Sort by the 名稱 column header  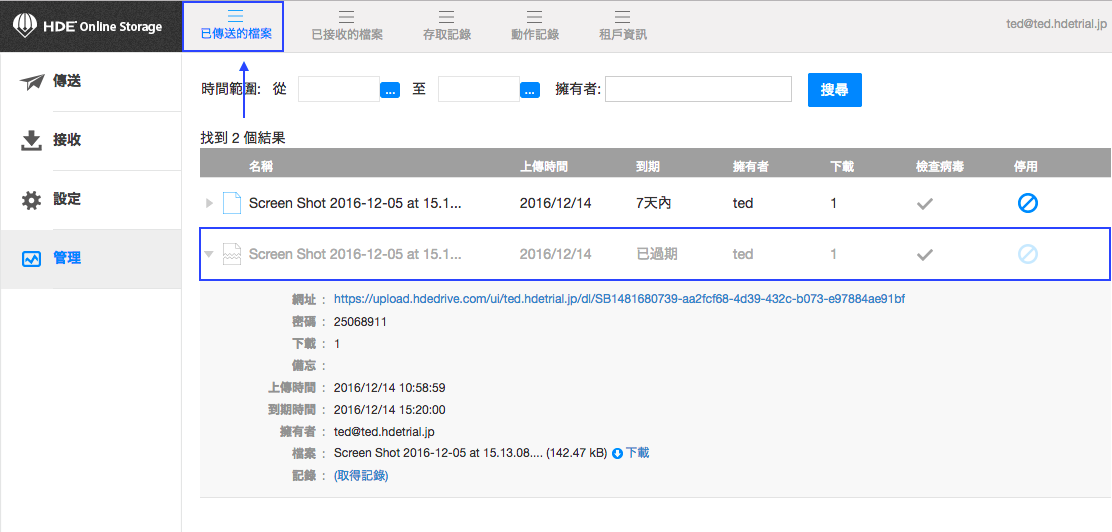click(261, 167)
